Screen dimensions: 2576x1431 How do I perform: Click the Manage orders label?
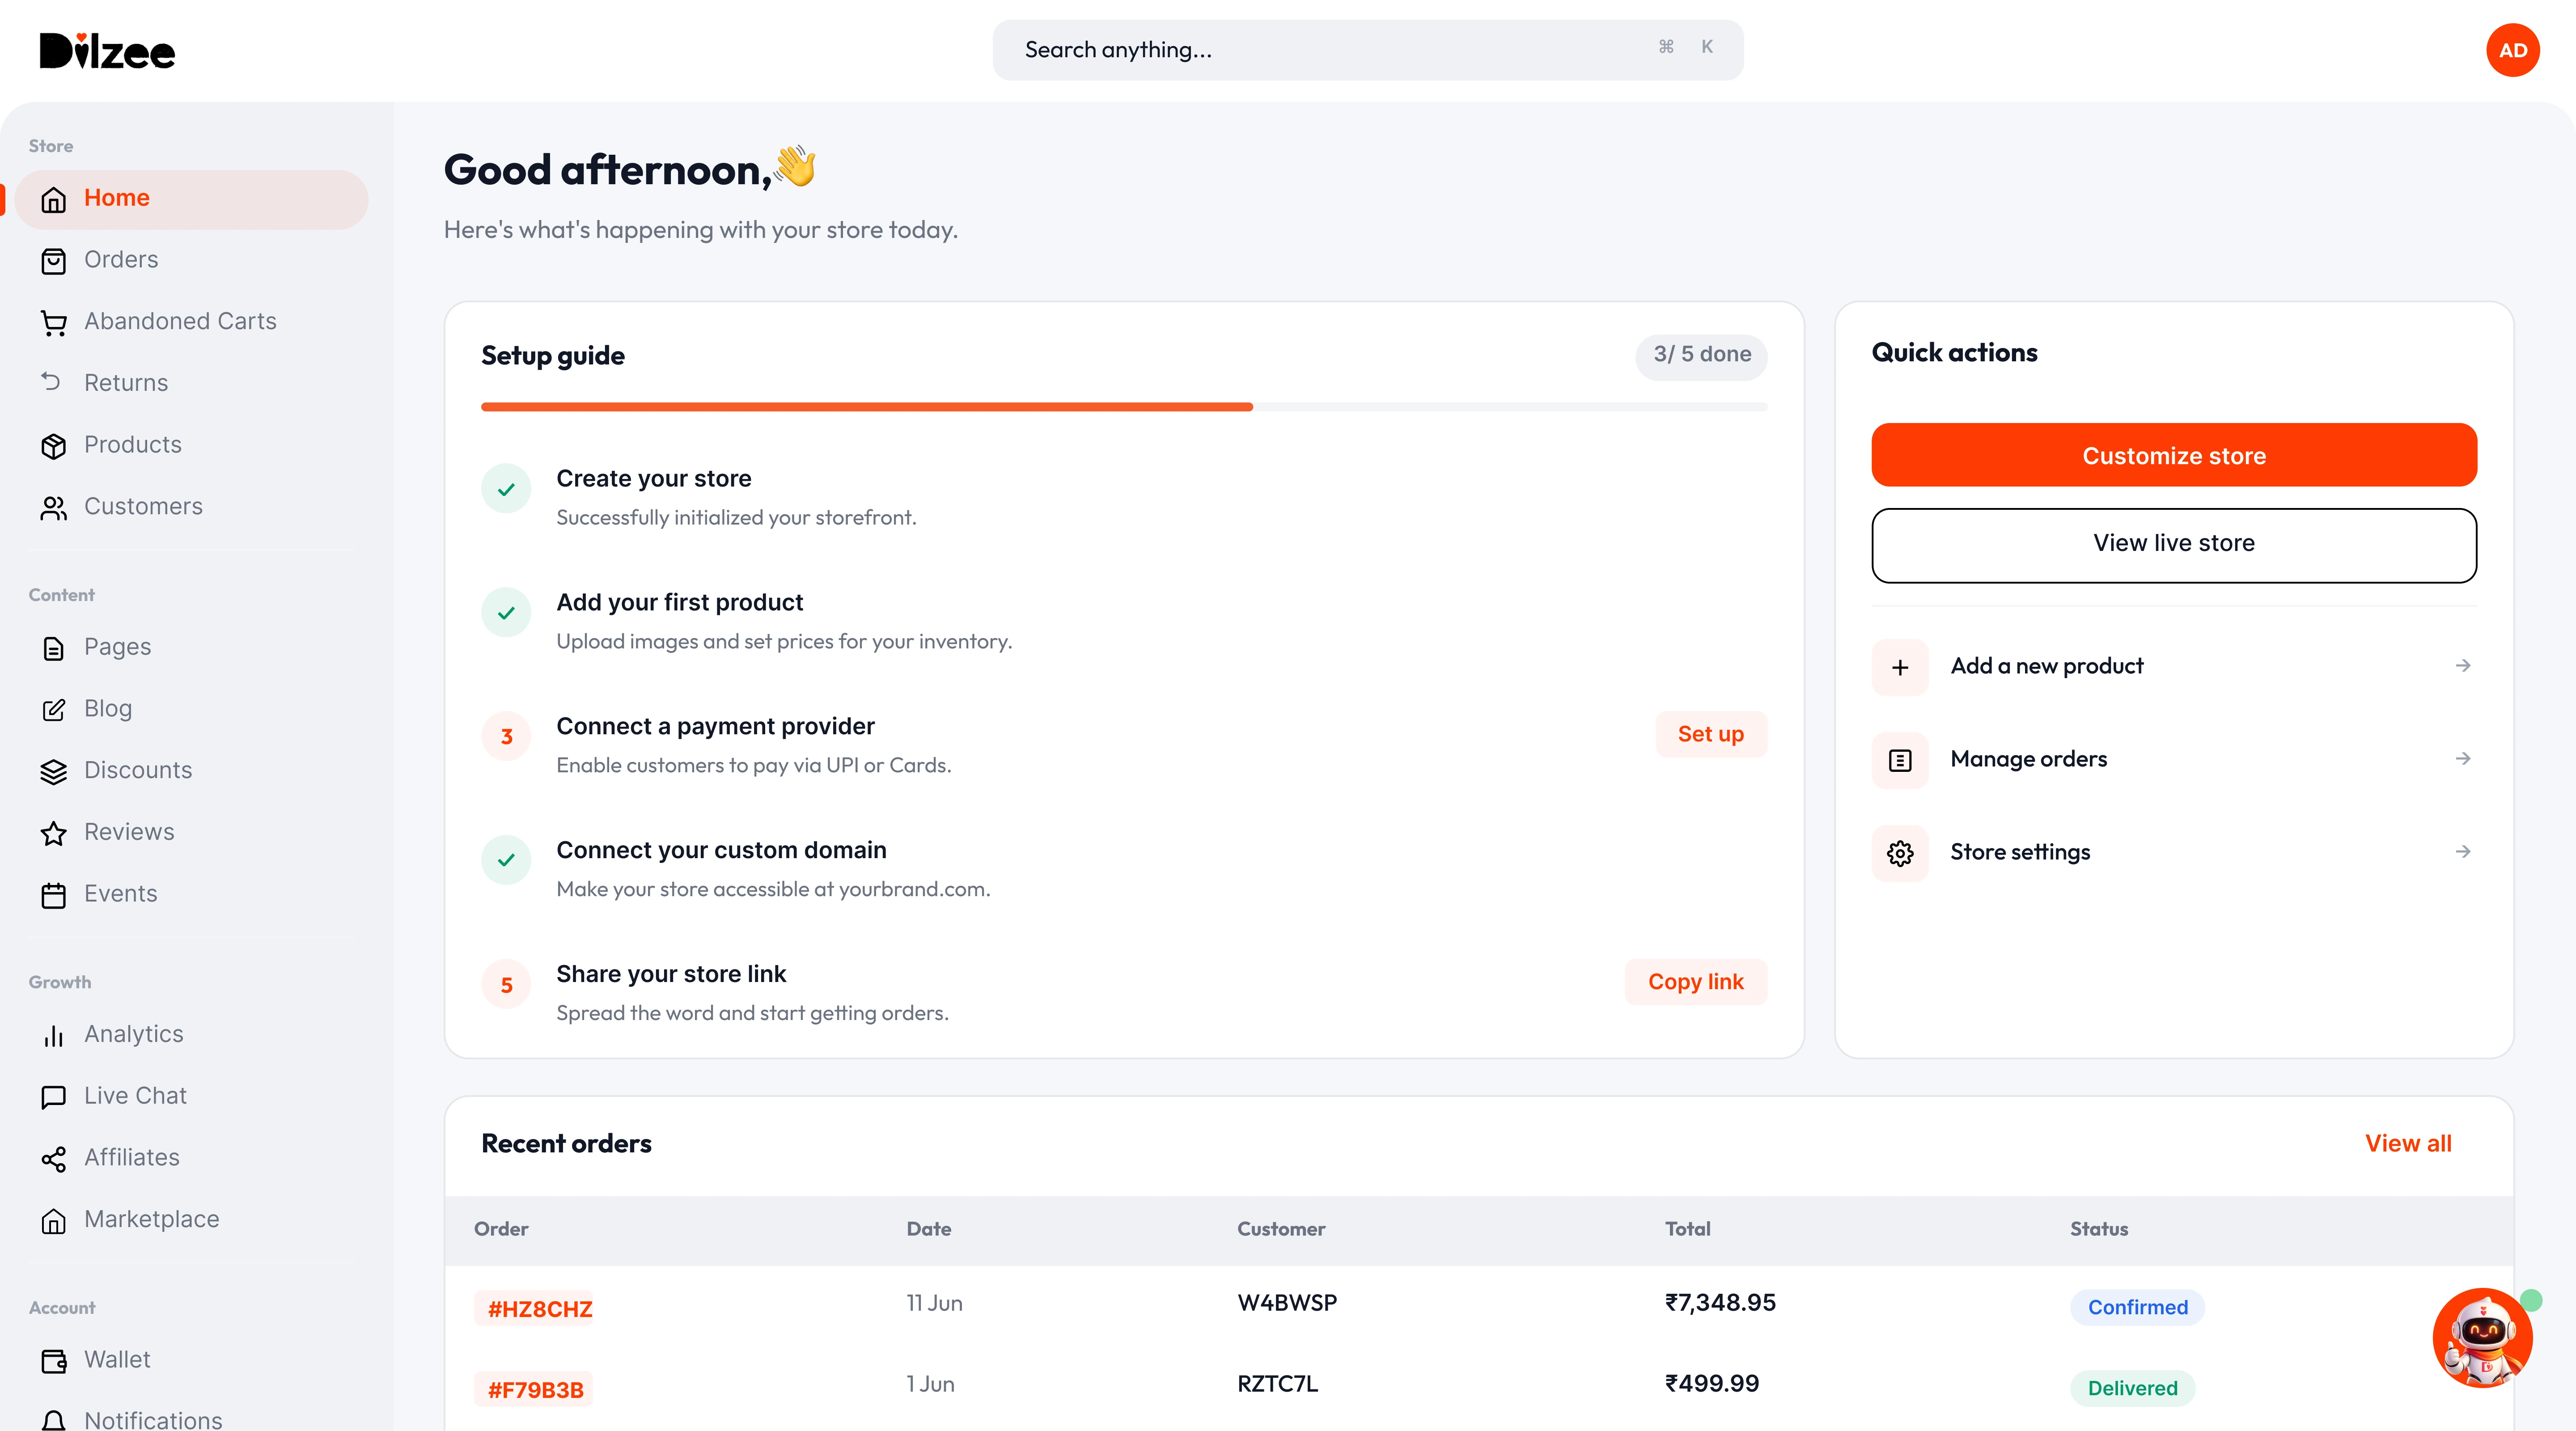click(x=2028, y=759)
